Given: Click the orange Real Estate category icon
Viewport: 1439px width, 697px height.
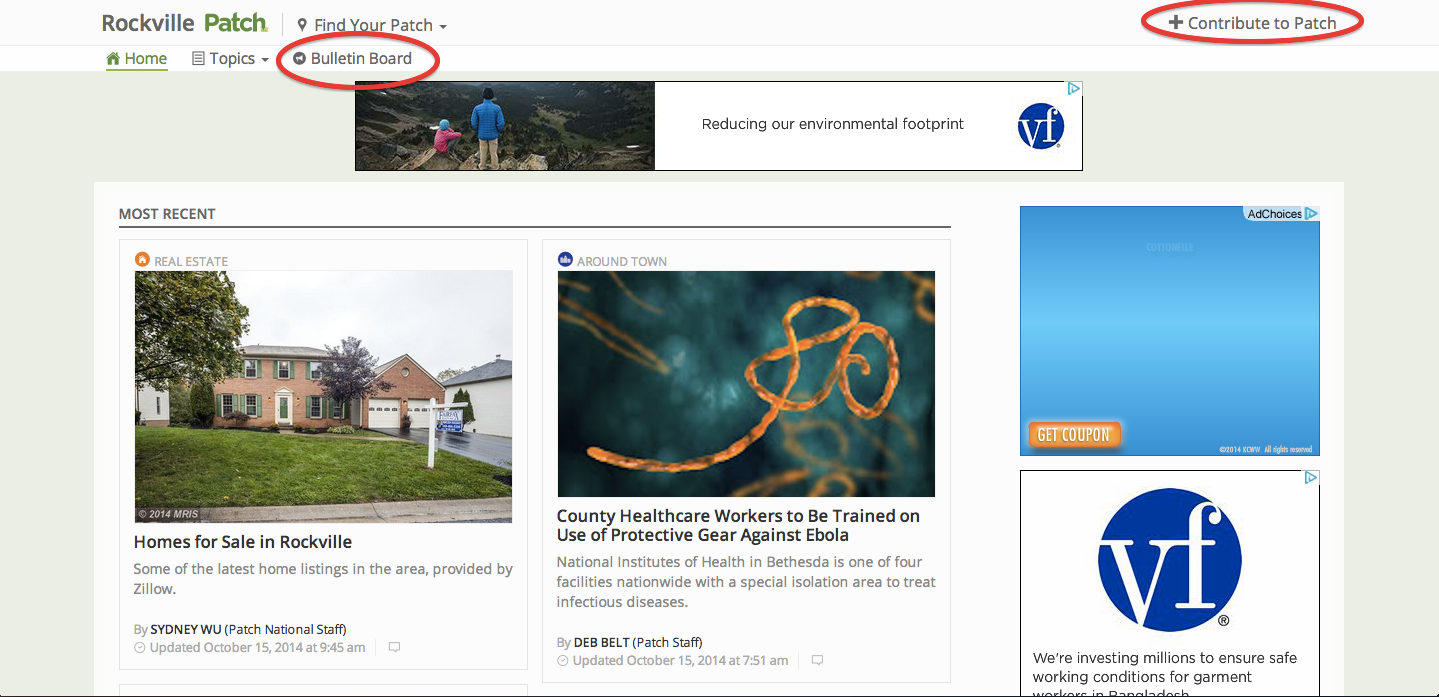Looking at the screenshot, I should point(142,260).
